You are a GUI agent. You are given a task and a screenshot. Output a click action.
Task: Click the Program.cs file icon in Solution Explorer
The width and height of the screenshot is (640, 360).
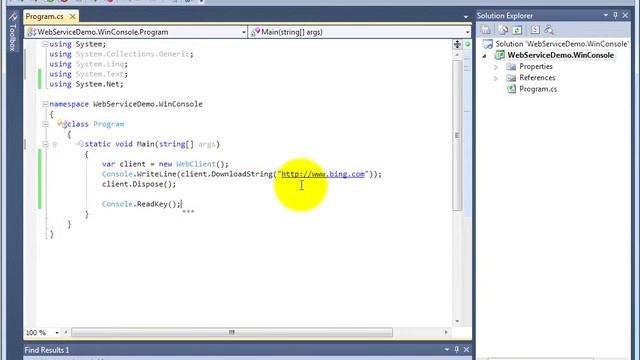click(511, 89)
